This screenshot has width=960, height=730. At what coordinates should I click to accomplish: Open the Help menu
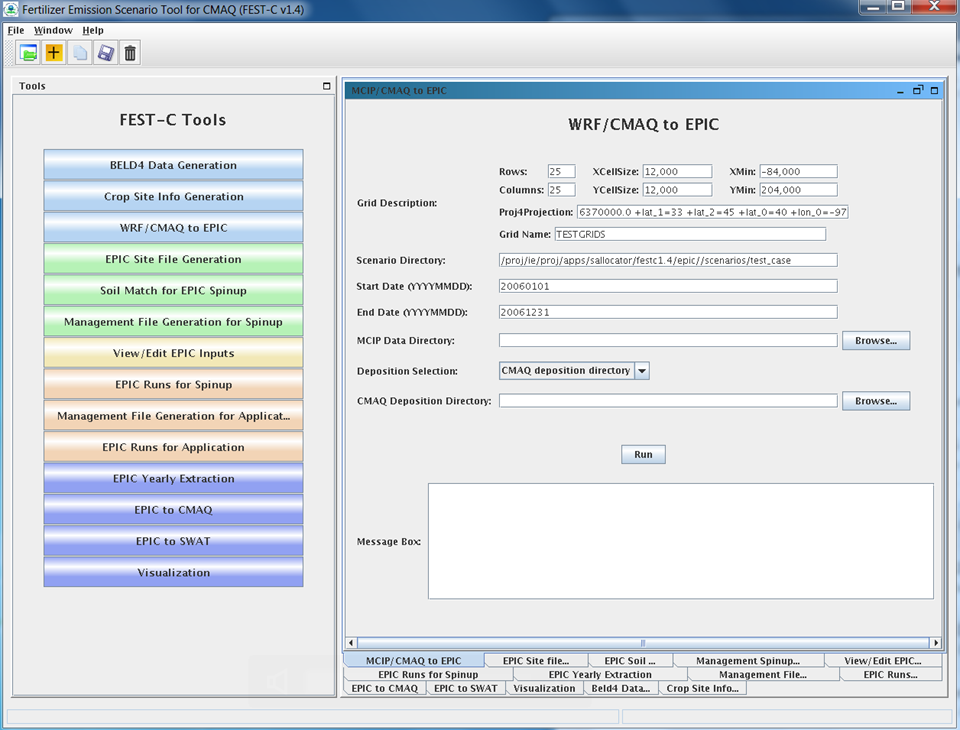click(93, 30)
